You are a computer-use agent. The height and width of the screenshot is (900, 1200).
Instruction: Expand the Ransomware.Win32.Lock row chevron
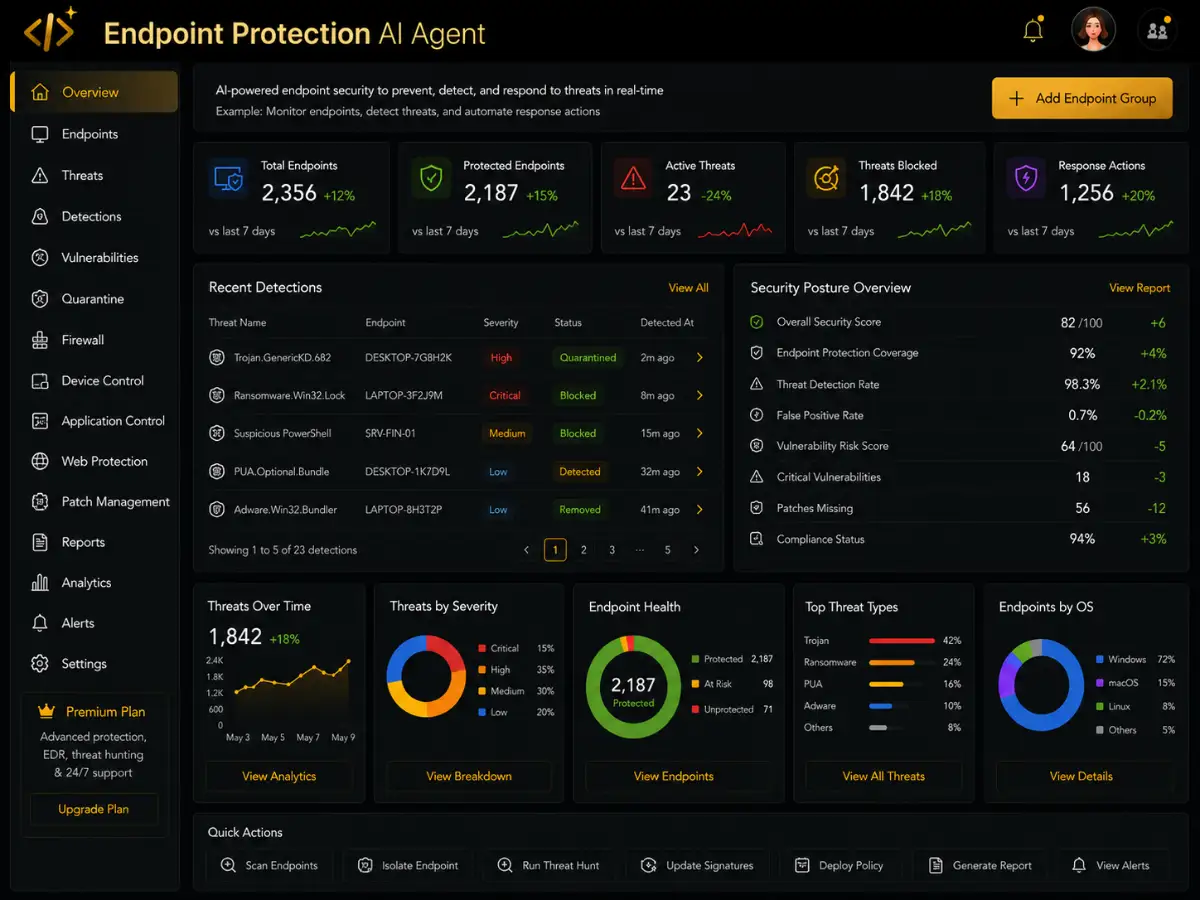[x=699, y=395]
